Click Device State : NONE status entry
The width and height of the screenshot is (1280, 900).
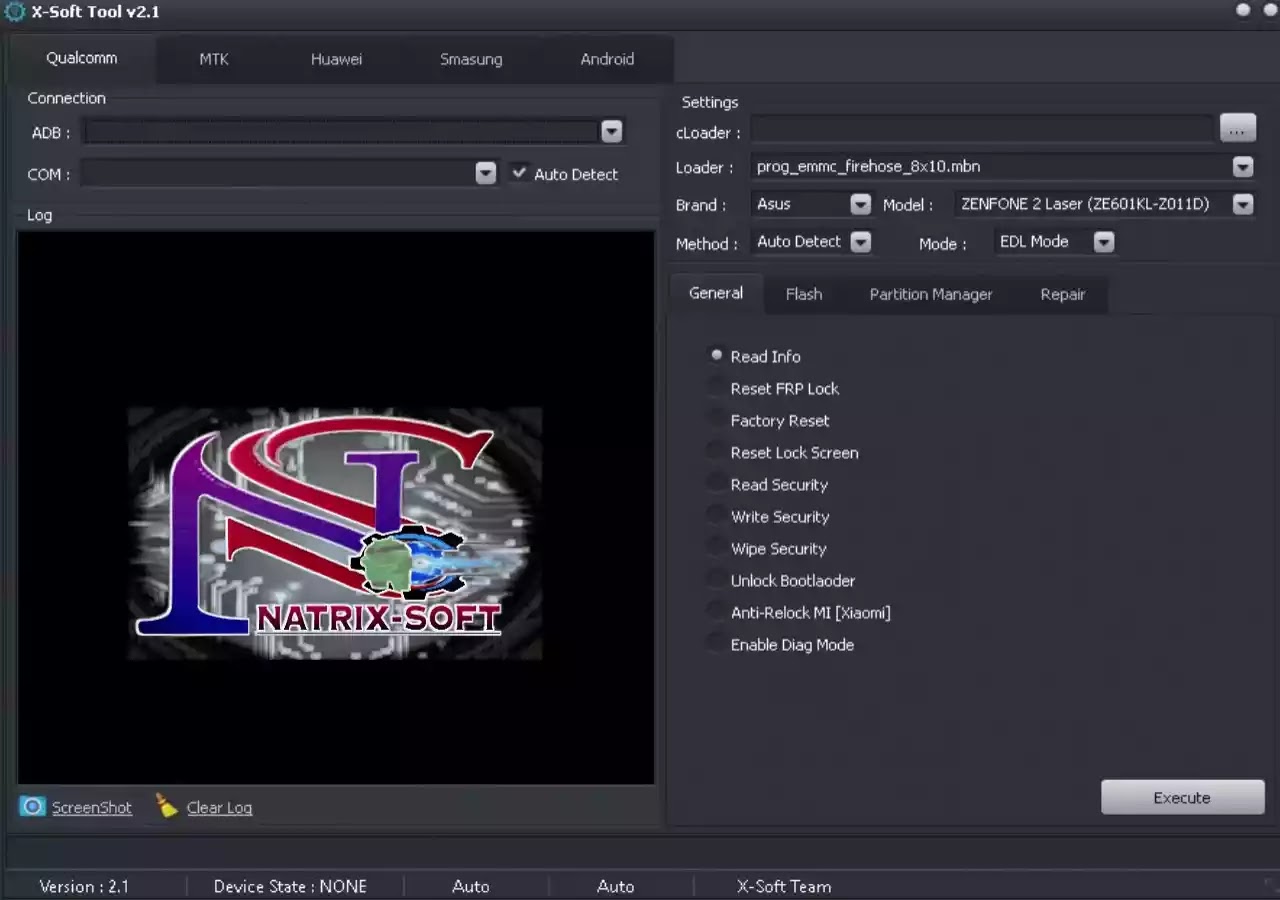coord(290,886)
